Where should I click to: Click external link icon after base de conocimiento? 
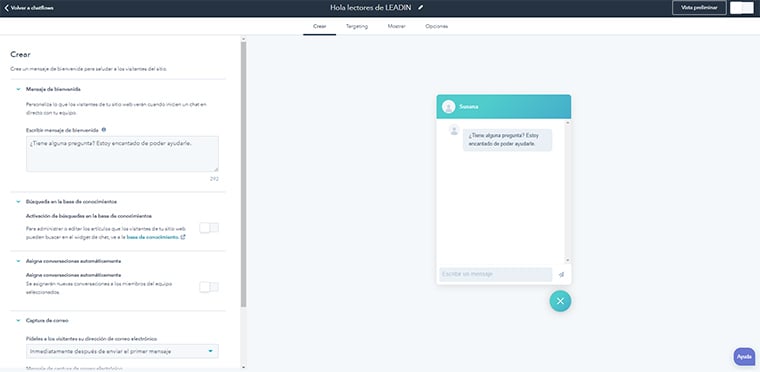click(x=183, y=237)
